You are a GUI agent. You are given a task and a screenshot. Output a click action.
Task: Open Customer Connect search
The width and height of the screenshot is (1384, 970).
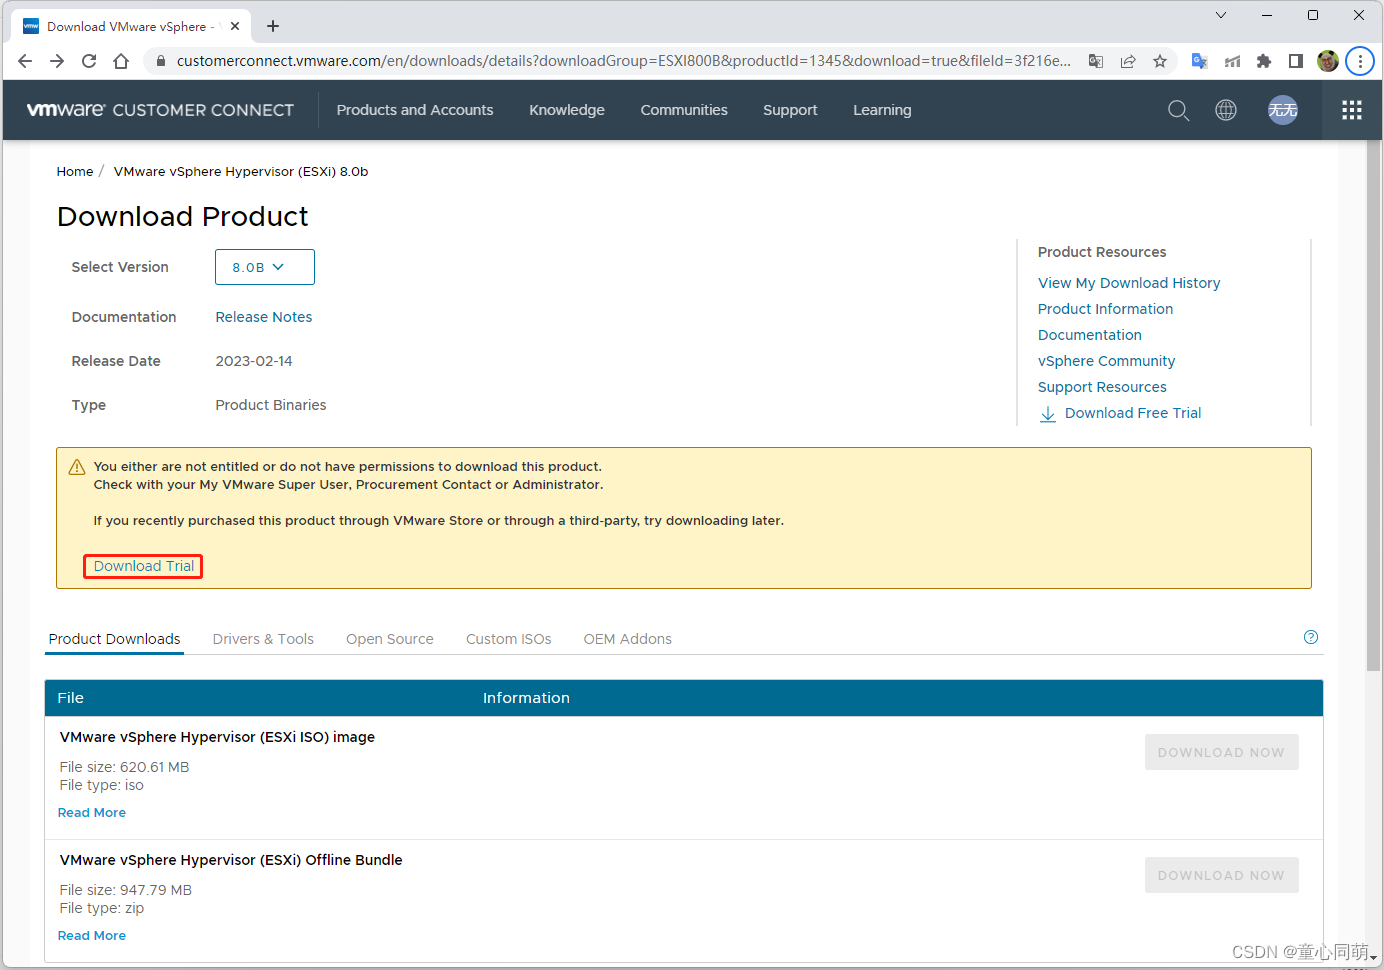(x=1178, y=110)
